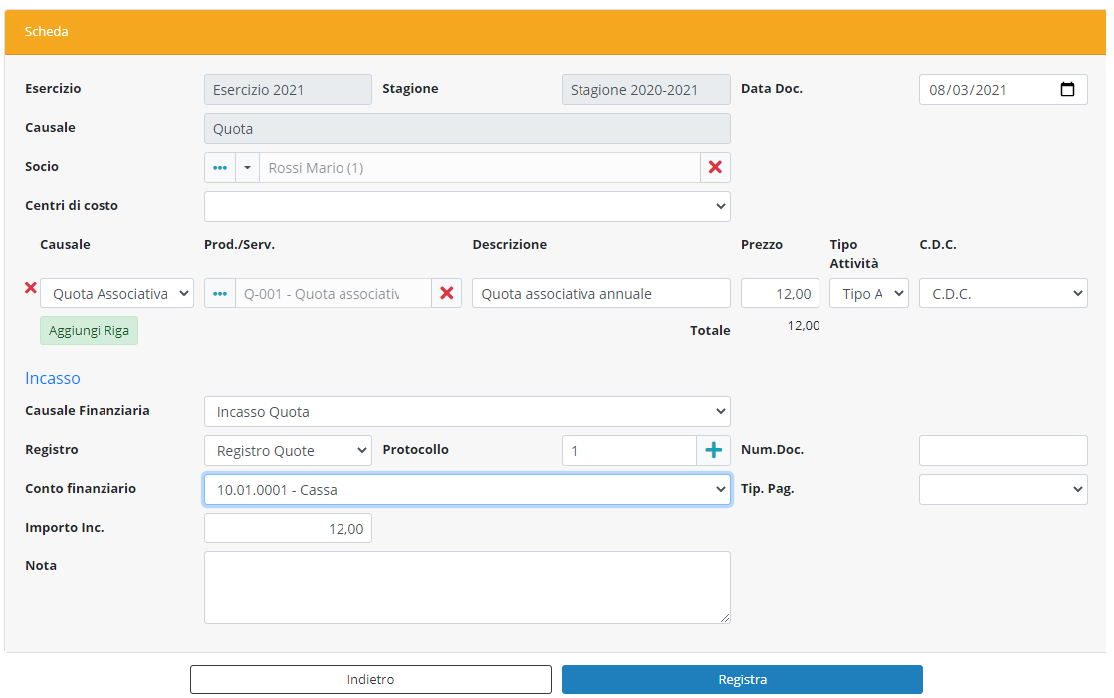Remove the Q-001 product with the red X
Viewport: 1114px width, 698px height.
coord(447,293)
